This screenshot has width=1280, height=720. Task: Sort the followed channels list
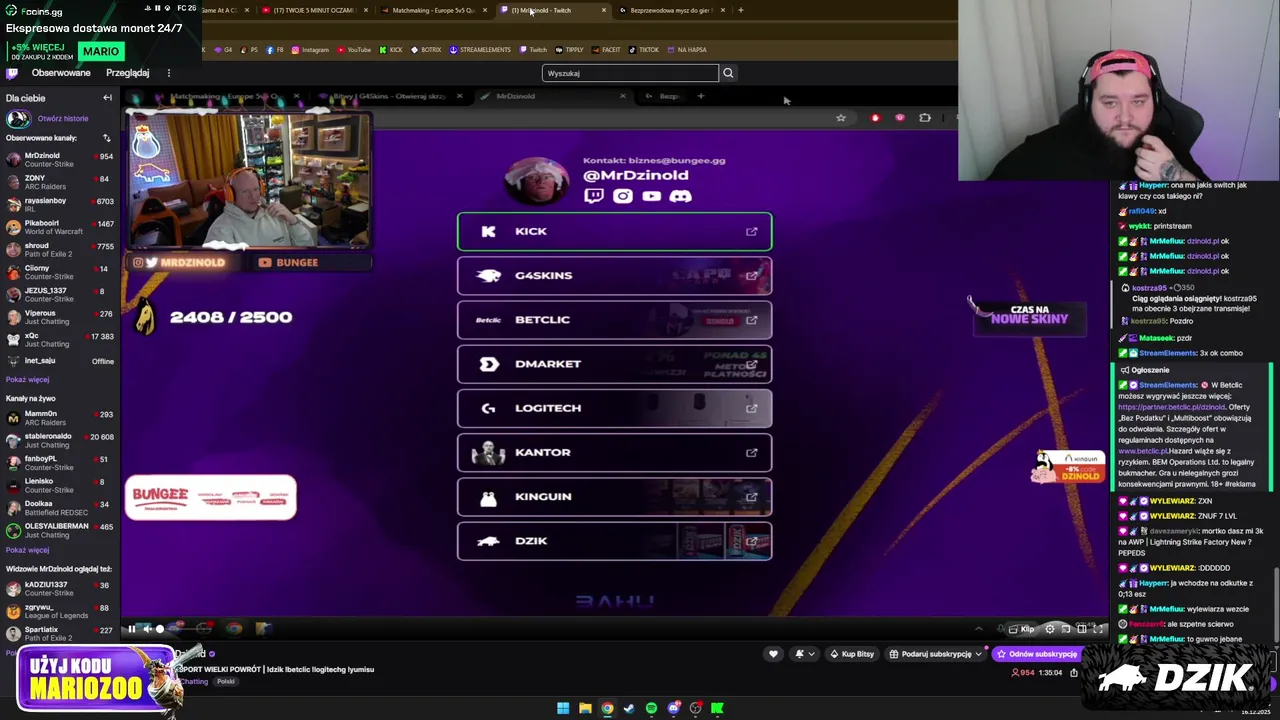coord(107,138)
